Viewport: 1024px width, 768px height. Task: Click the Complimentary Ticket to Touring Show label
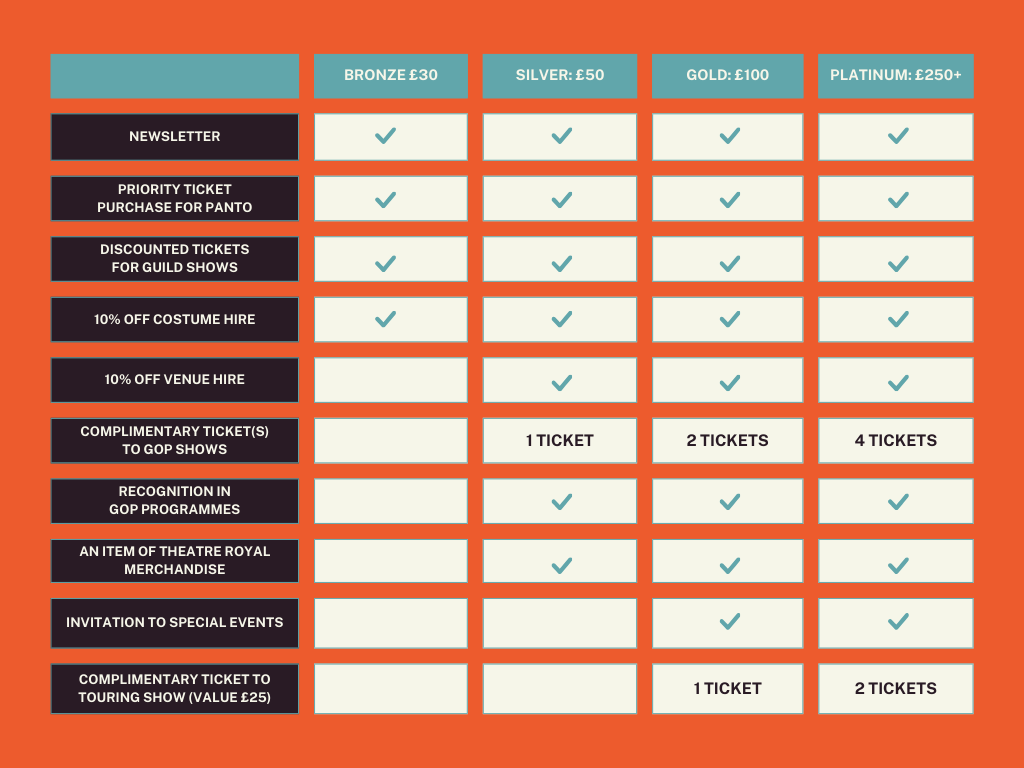click(x=174, y=688)
